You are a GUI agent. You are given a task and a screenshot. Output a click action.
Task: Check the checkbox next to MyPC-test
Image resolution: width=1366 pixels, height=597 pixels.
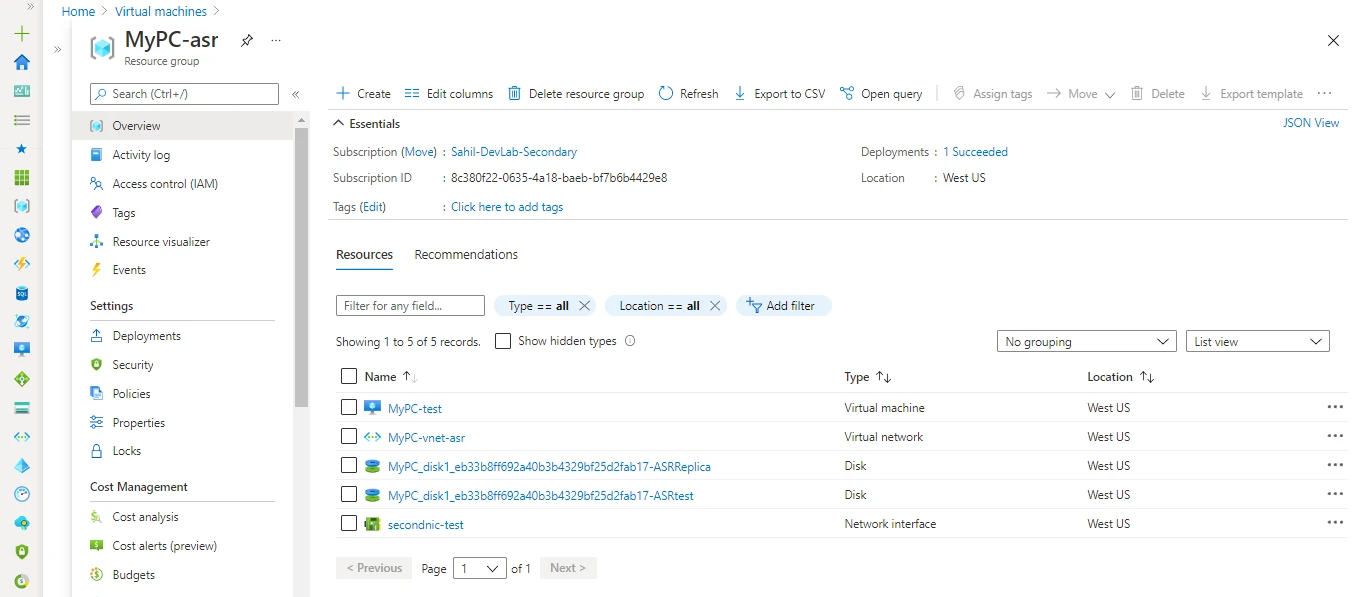349,407
